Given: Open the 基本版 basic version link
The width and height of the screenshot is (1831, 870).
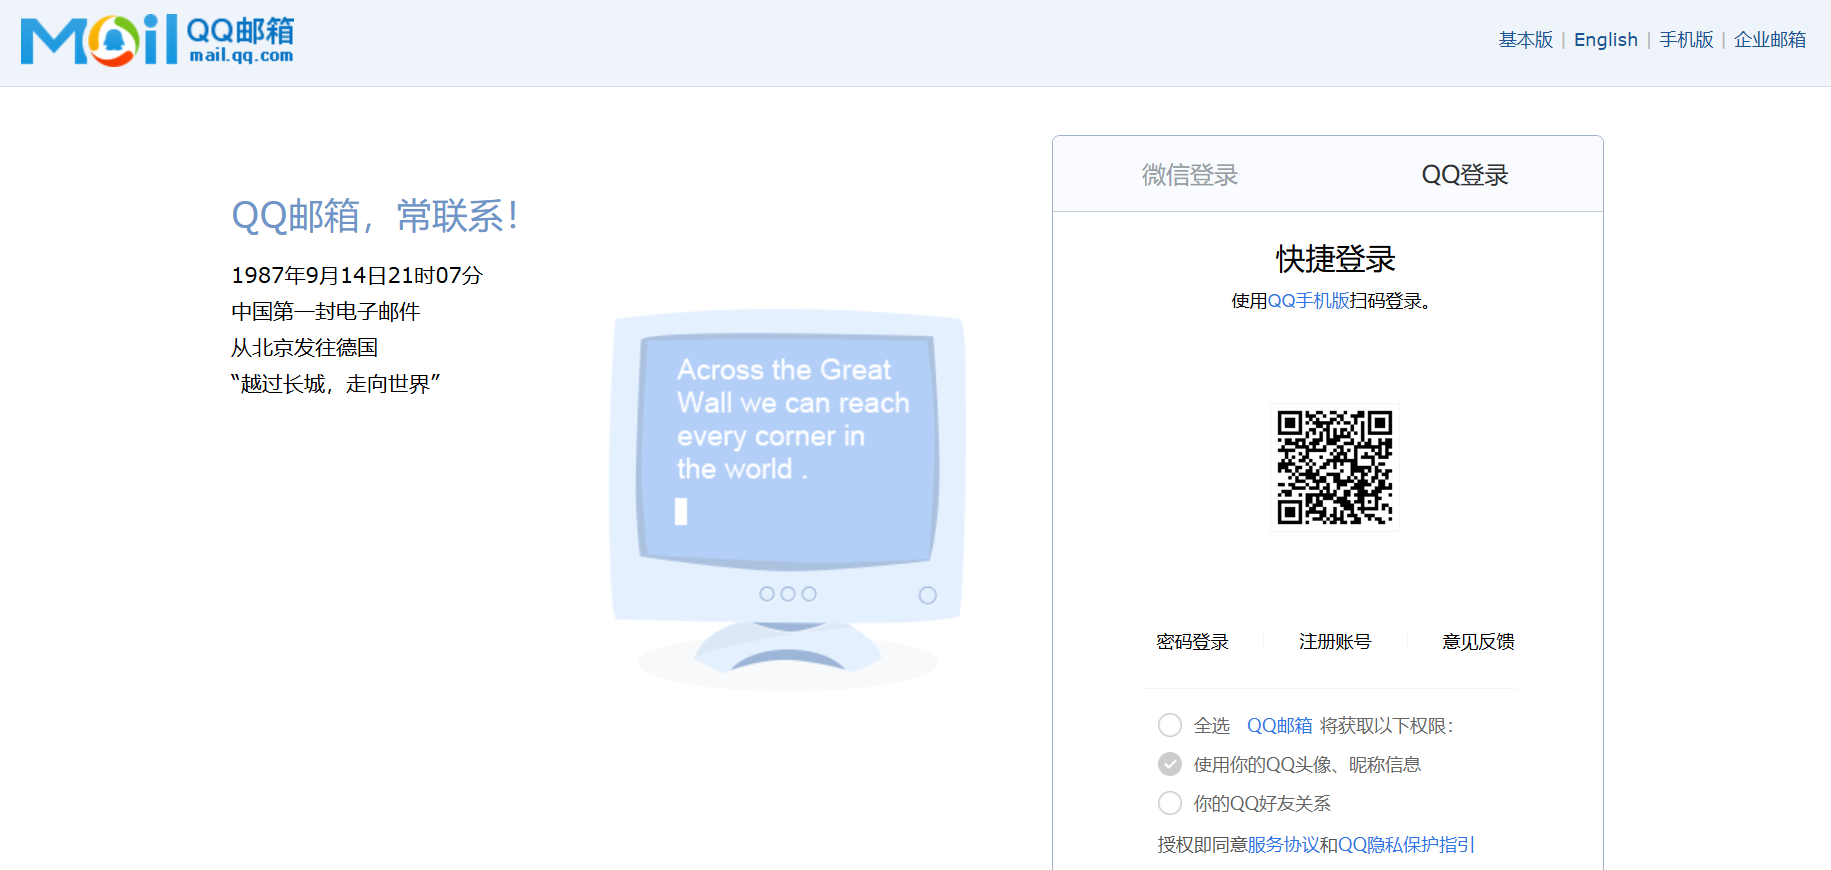Looking at the screenshot, I should 1525,40.
